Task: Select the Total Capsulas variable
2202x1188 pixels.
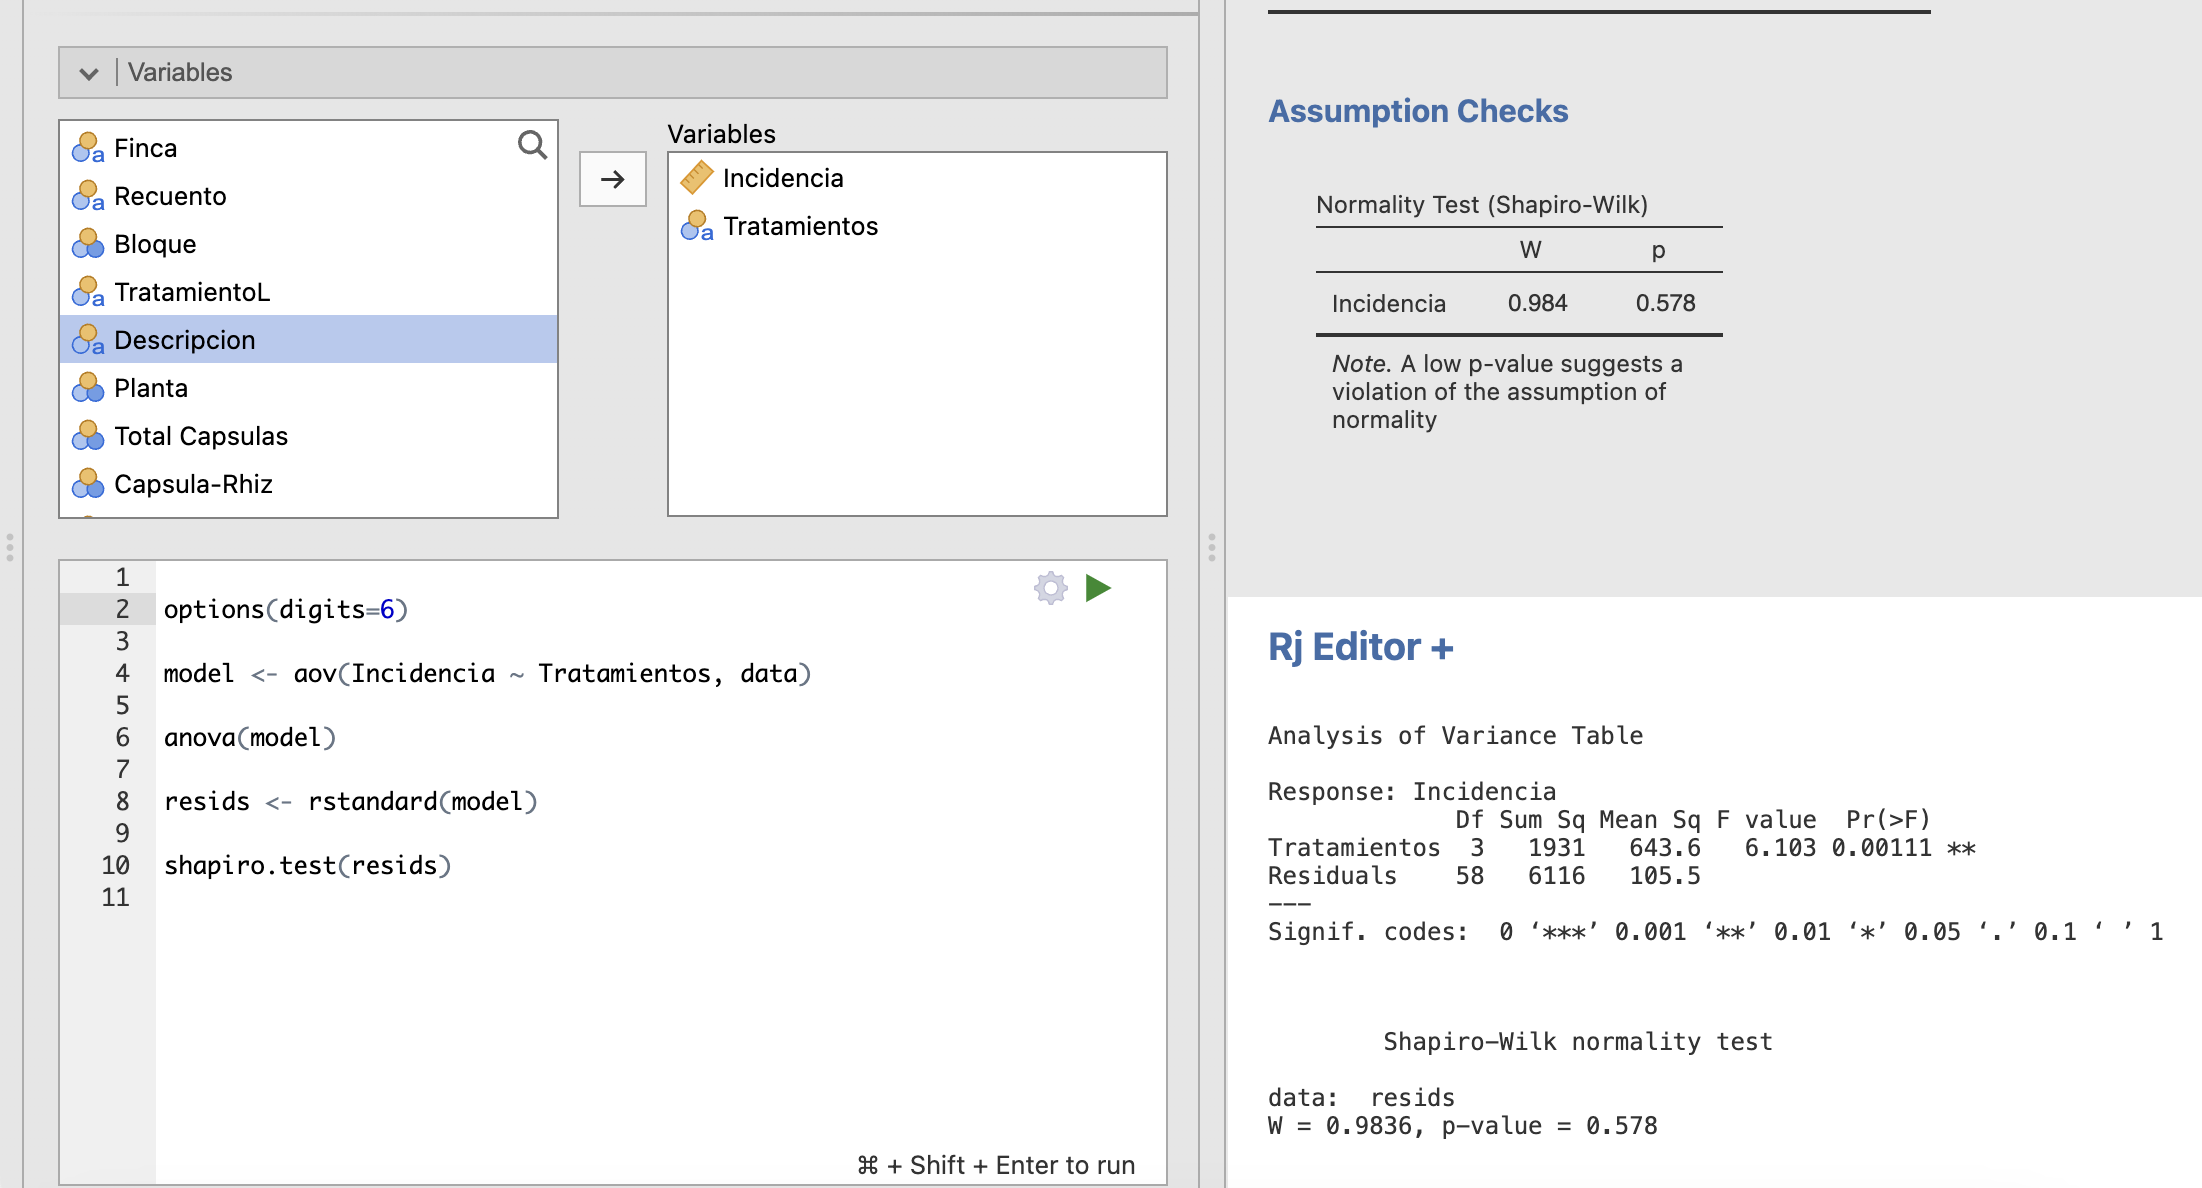Action: [201, 436]
